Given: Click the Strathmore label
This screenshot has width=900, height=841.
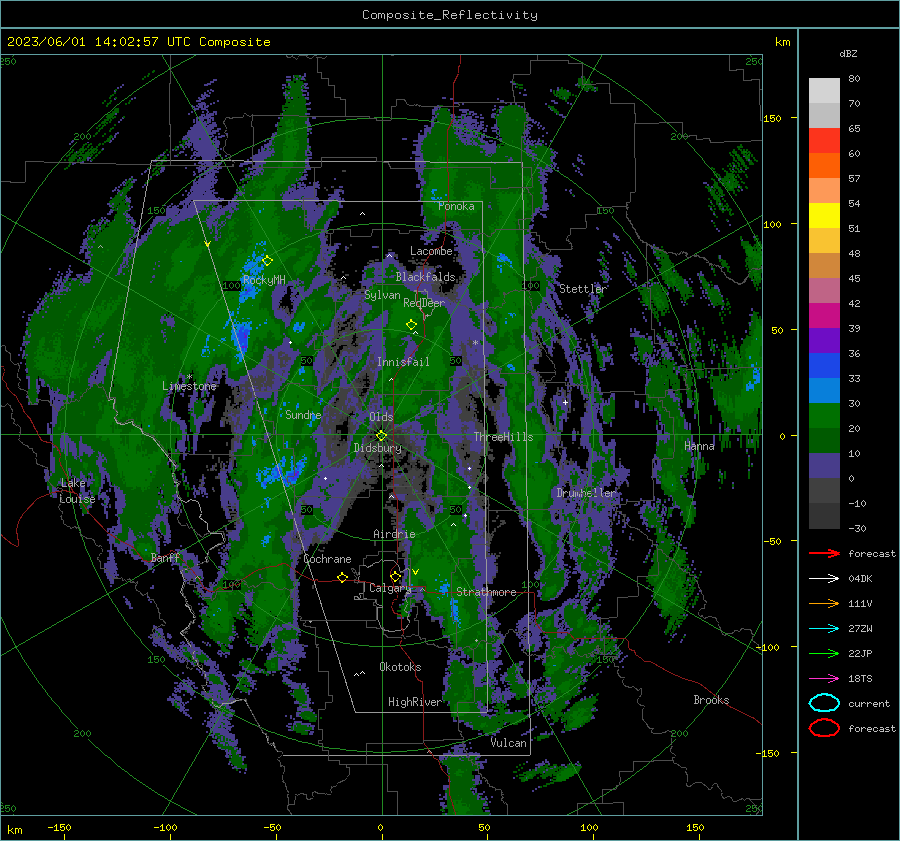Looking at the screenshot, I should (486, 592).
